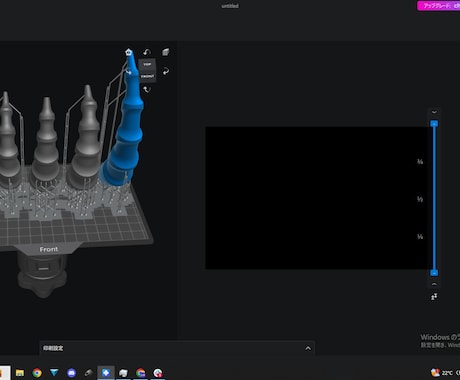
Task: Click the Front label on the build plate
Action: (49, 249)
